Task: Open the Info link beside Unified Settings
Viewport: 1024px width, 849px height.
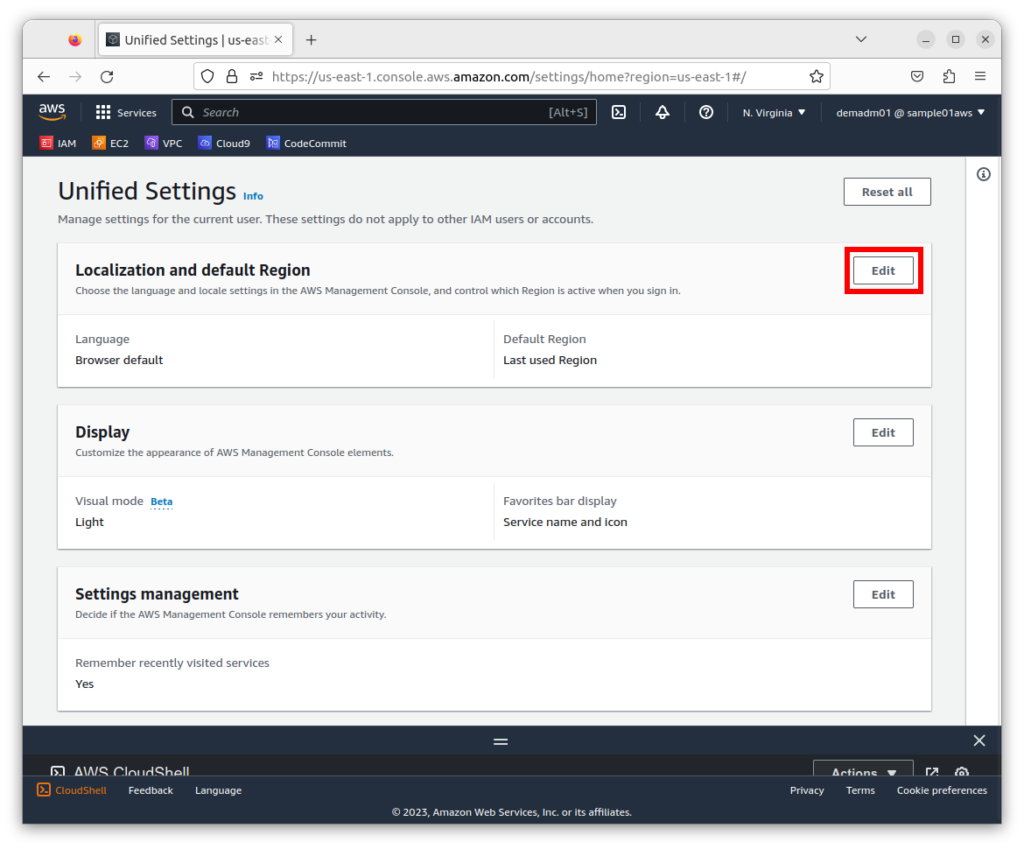Action: pos(253,196)
